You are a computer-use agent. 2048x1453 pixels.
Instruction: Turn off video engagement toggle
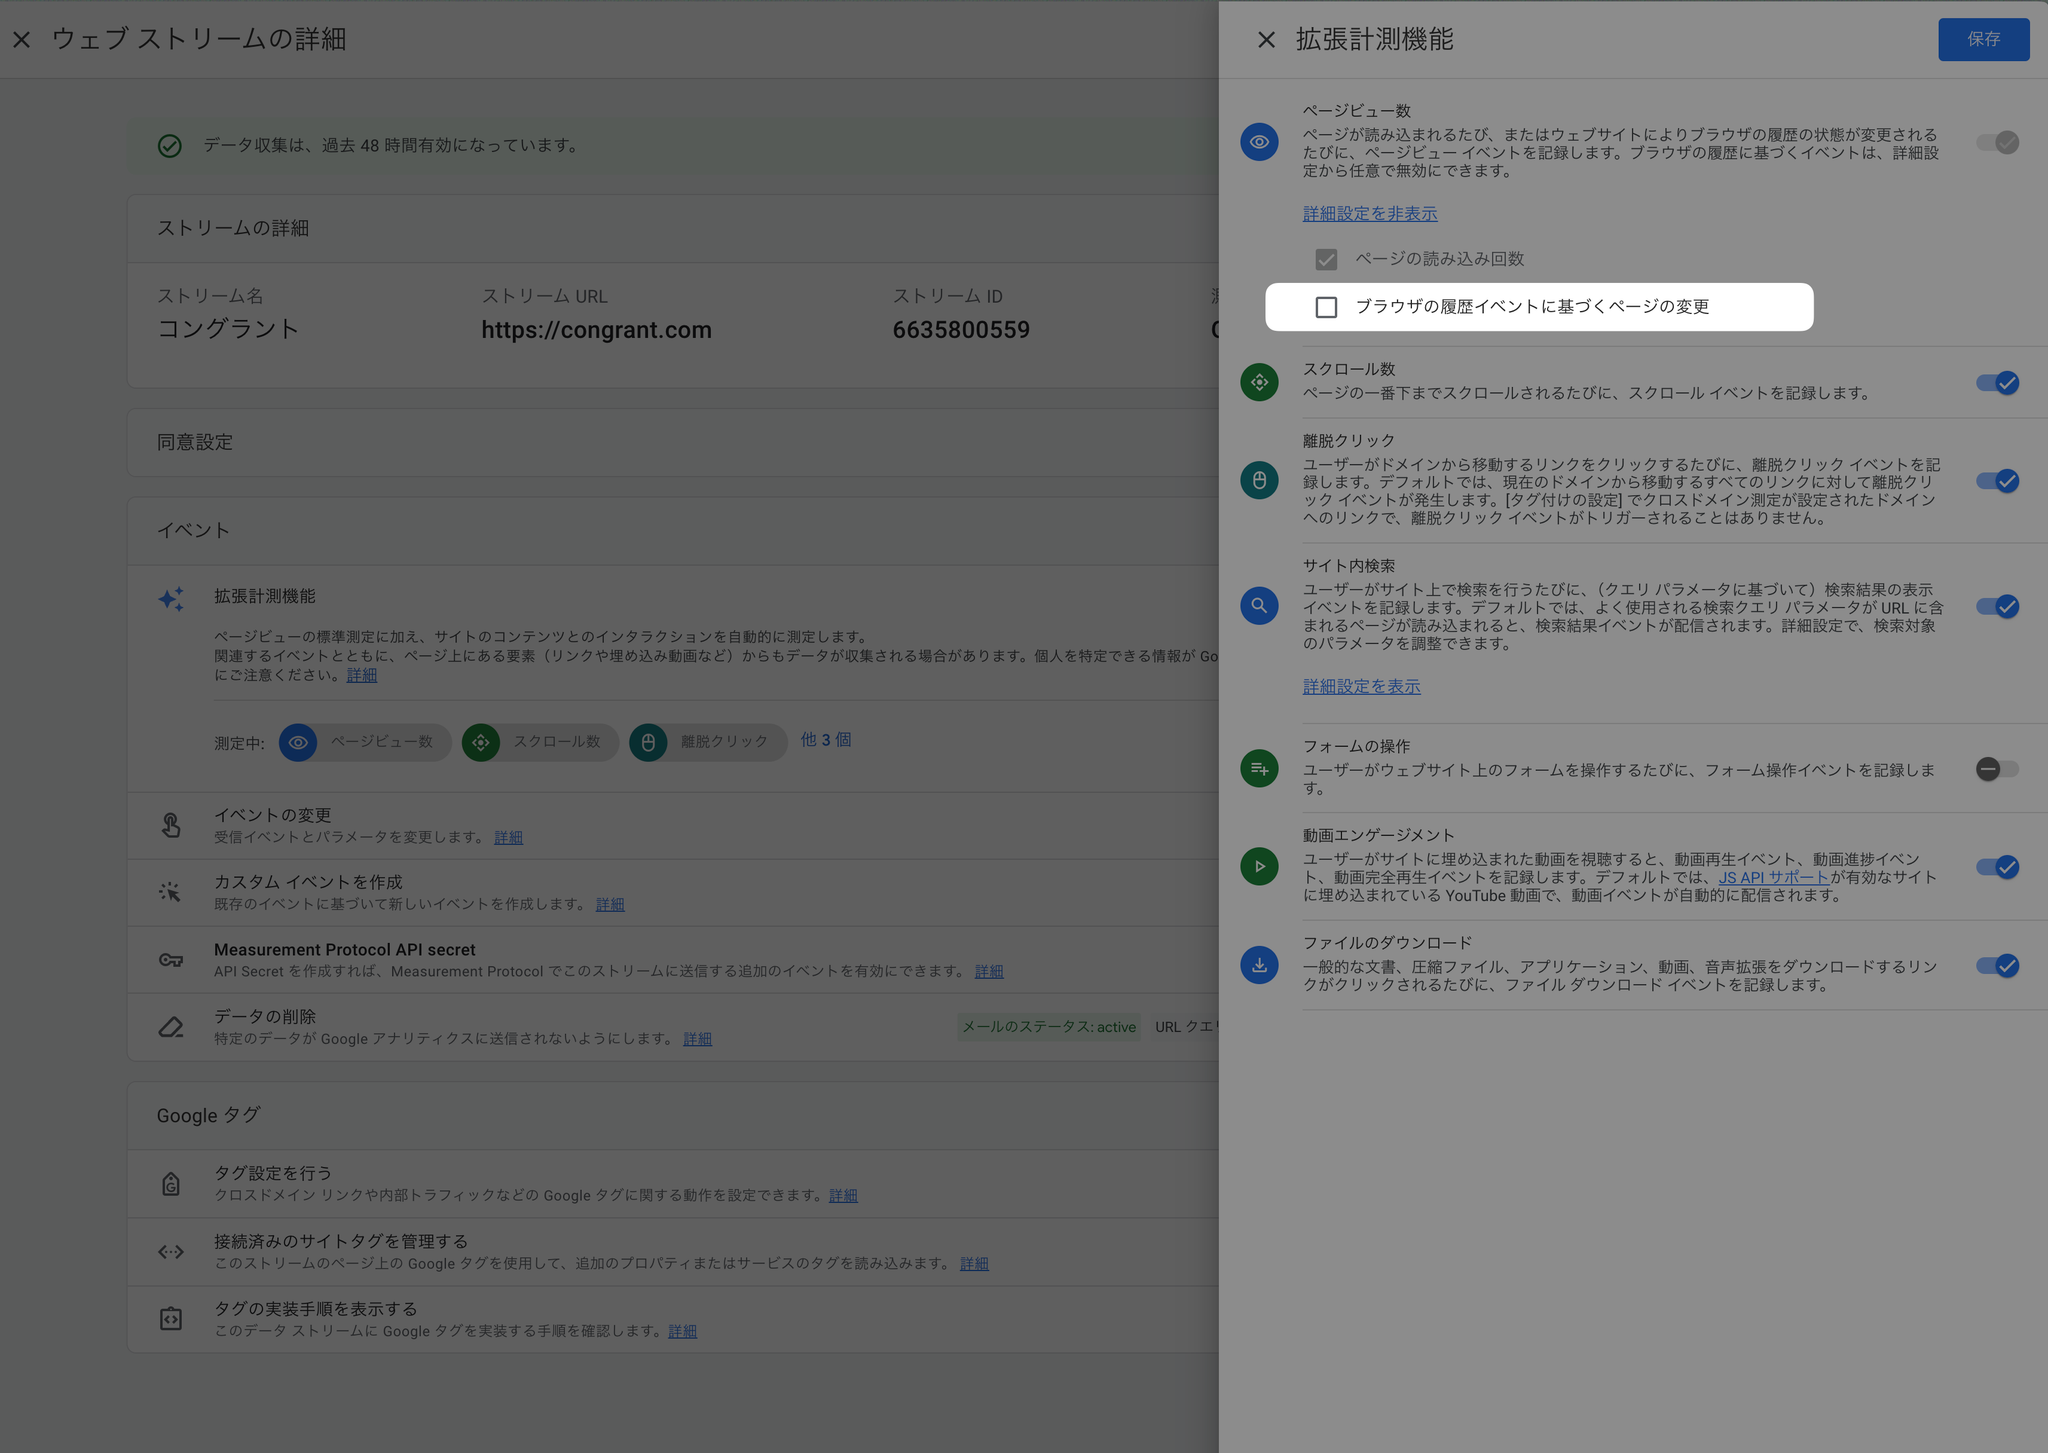(x=1997, y=867)
